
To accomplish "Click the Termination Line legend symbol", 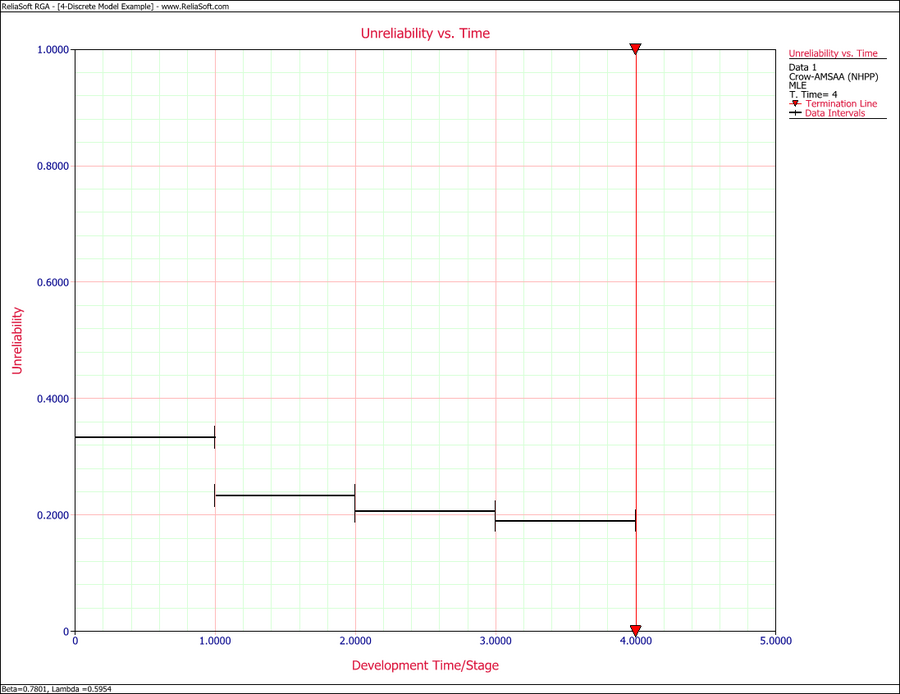I will [x=796, y=104].
